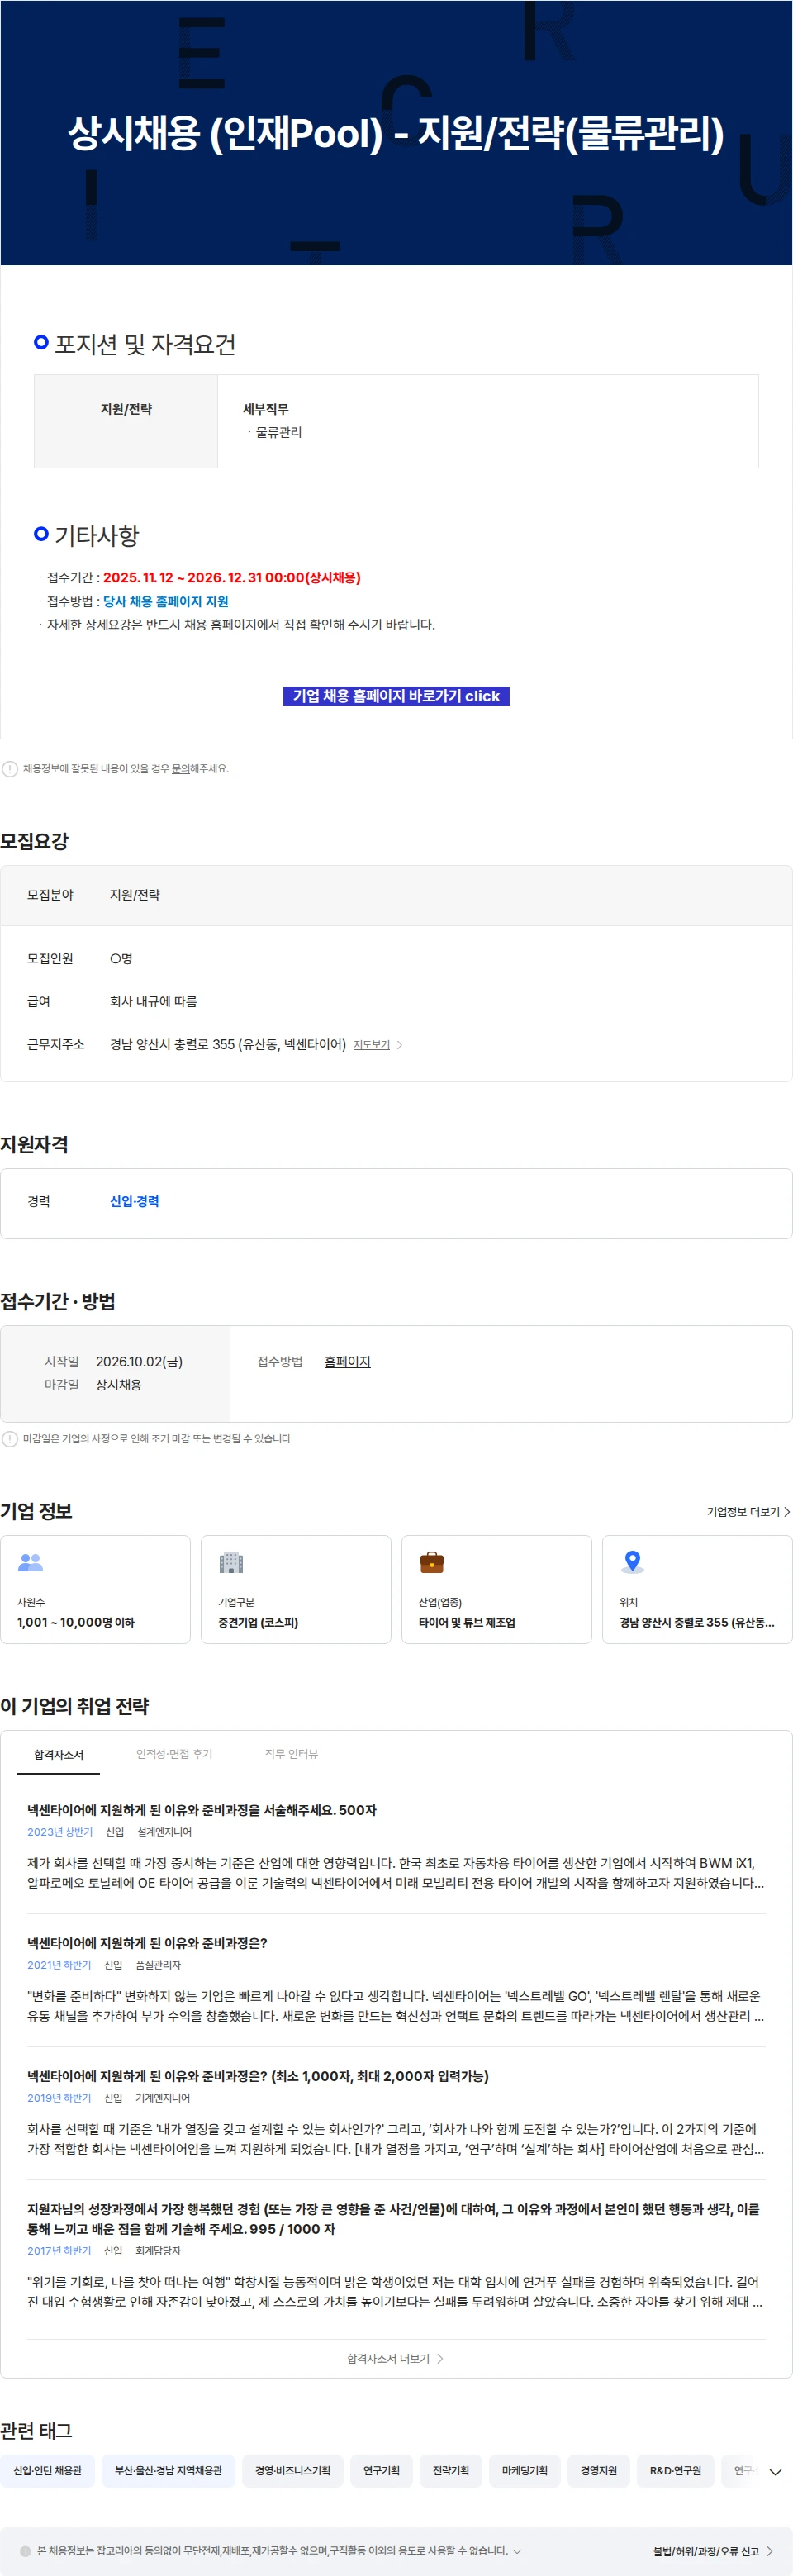Click the start date 2026.10.02(금)

pyautogui.click(x=139, y=1362)
